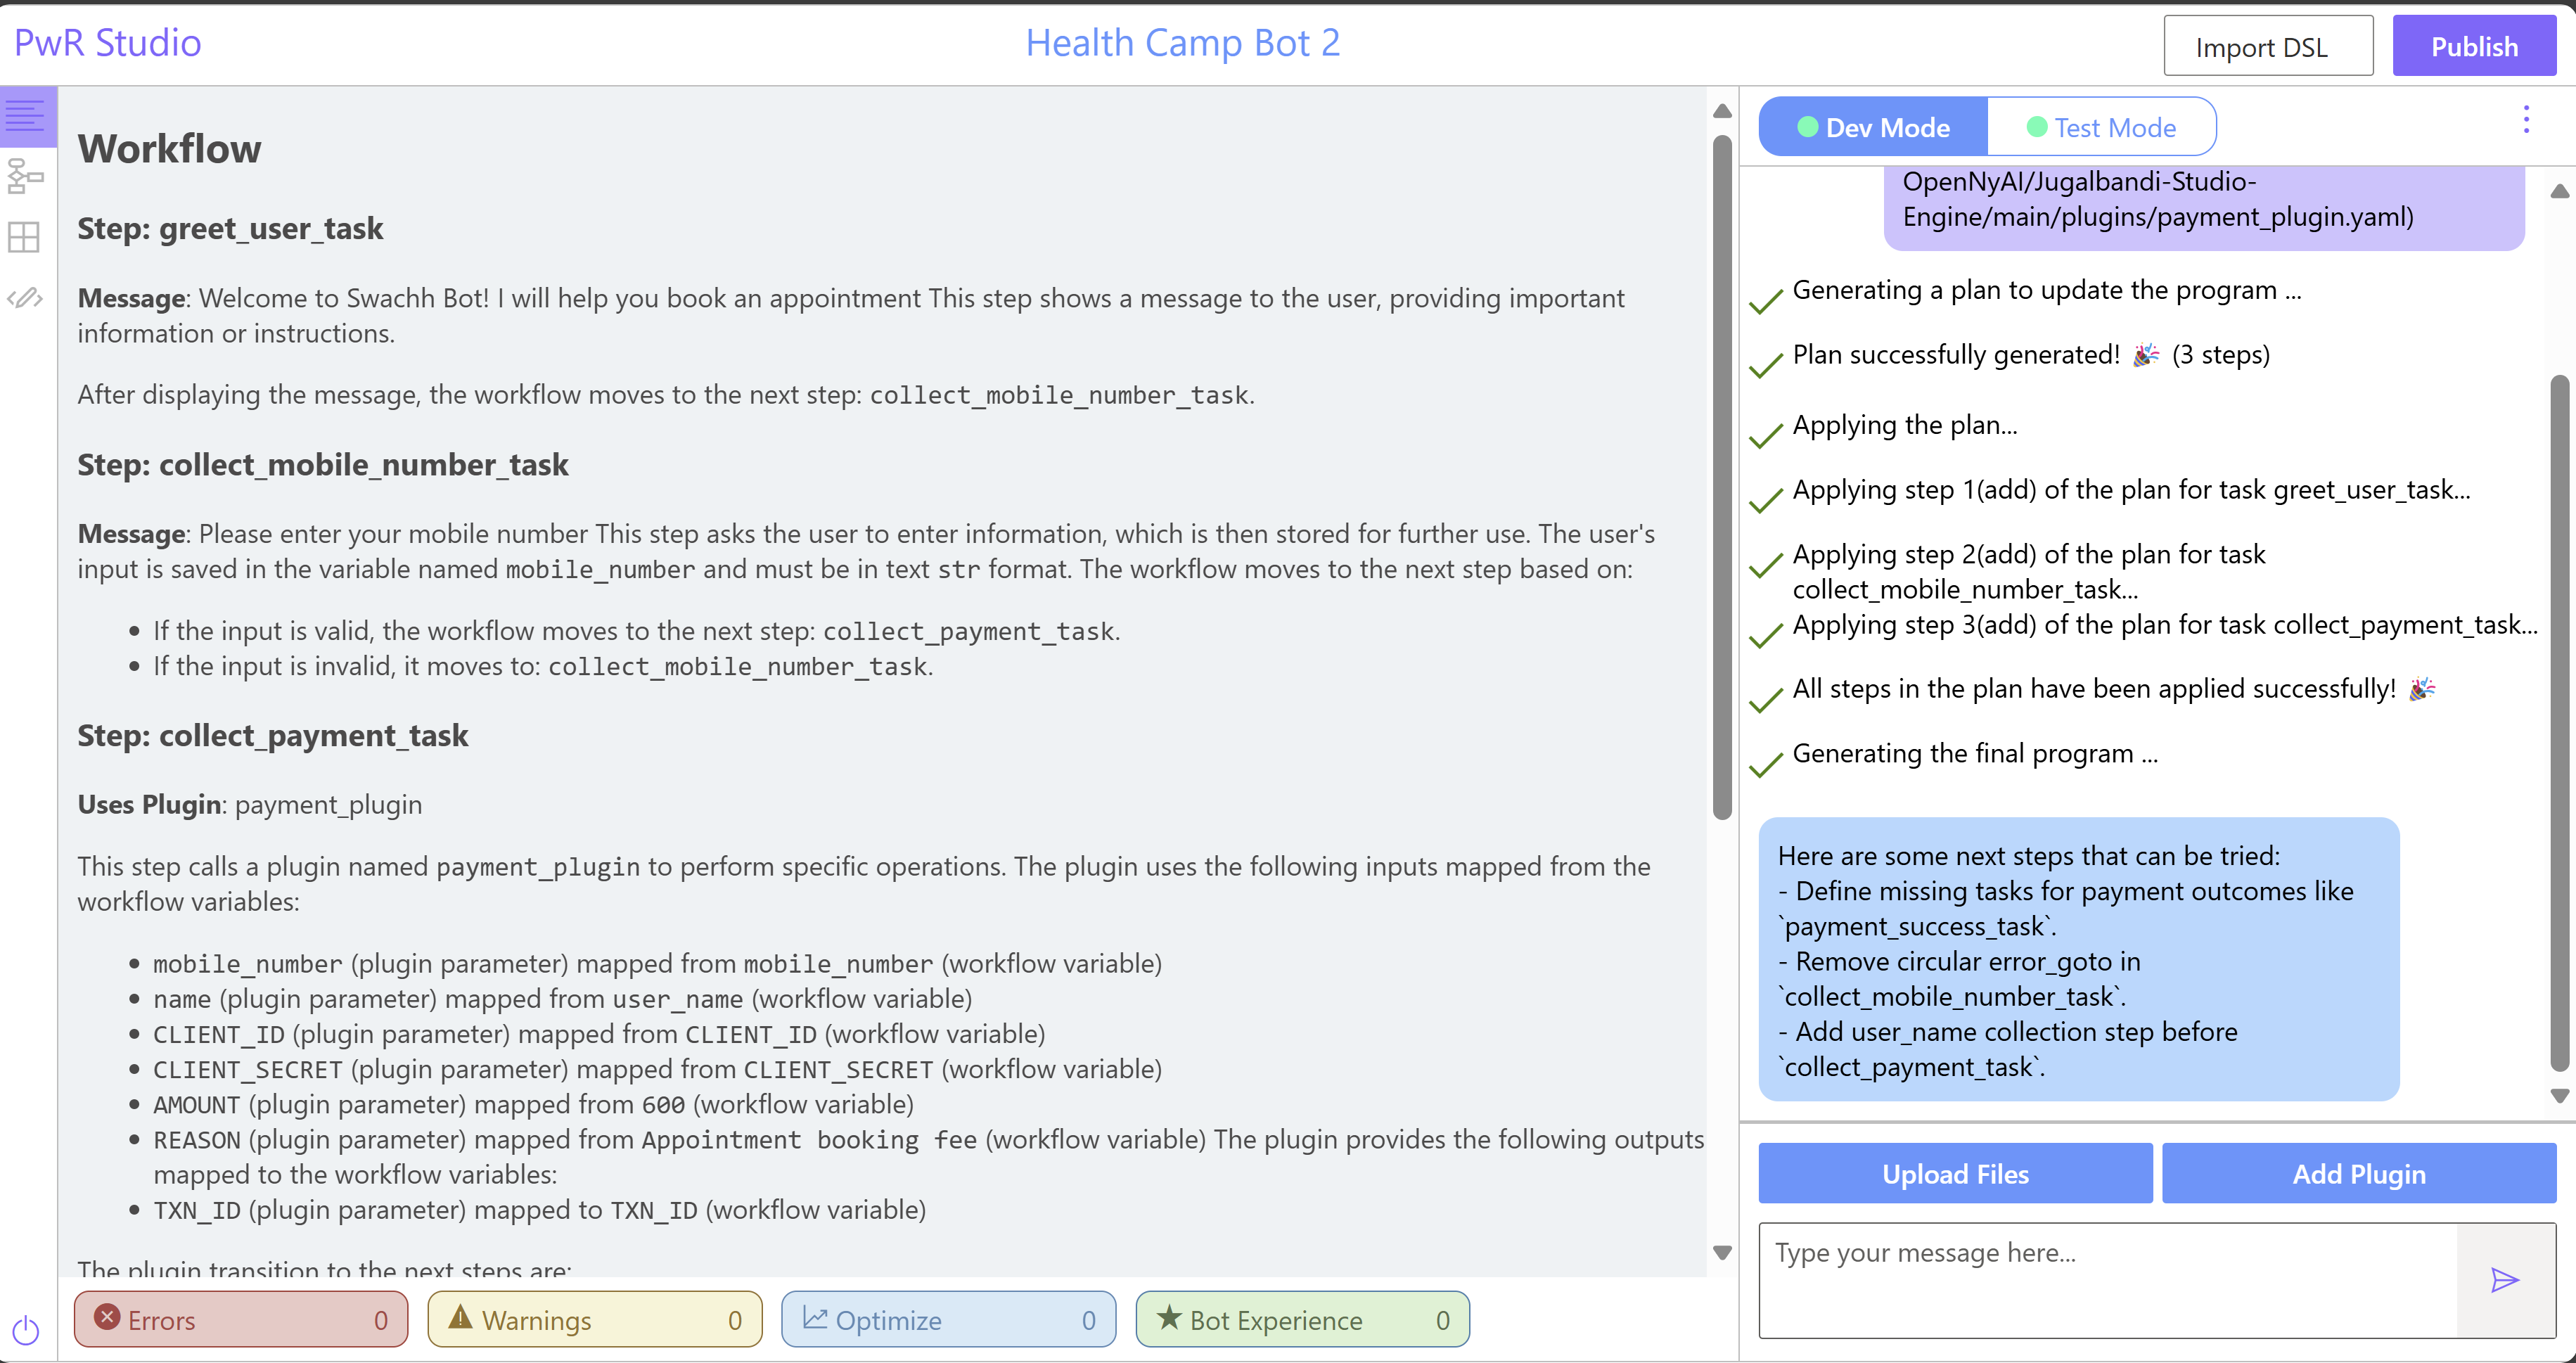Open the code view sidebar icon
Viewport: 2576px width, 1363px height.
(26, 298)
